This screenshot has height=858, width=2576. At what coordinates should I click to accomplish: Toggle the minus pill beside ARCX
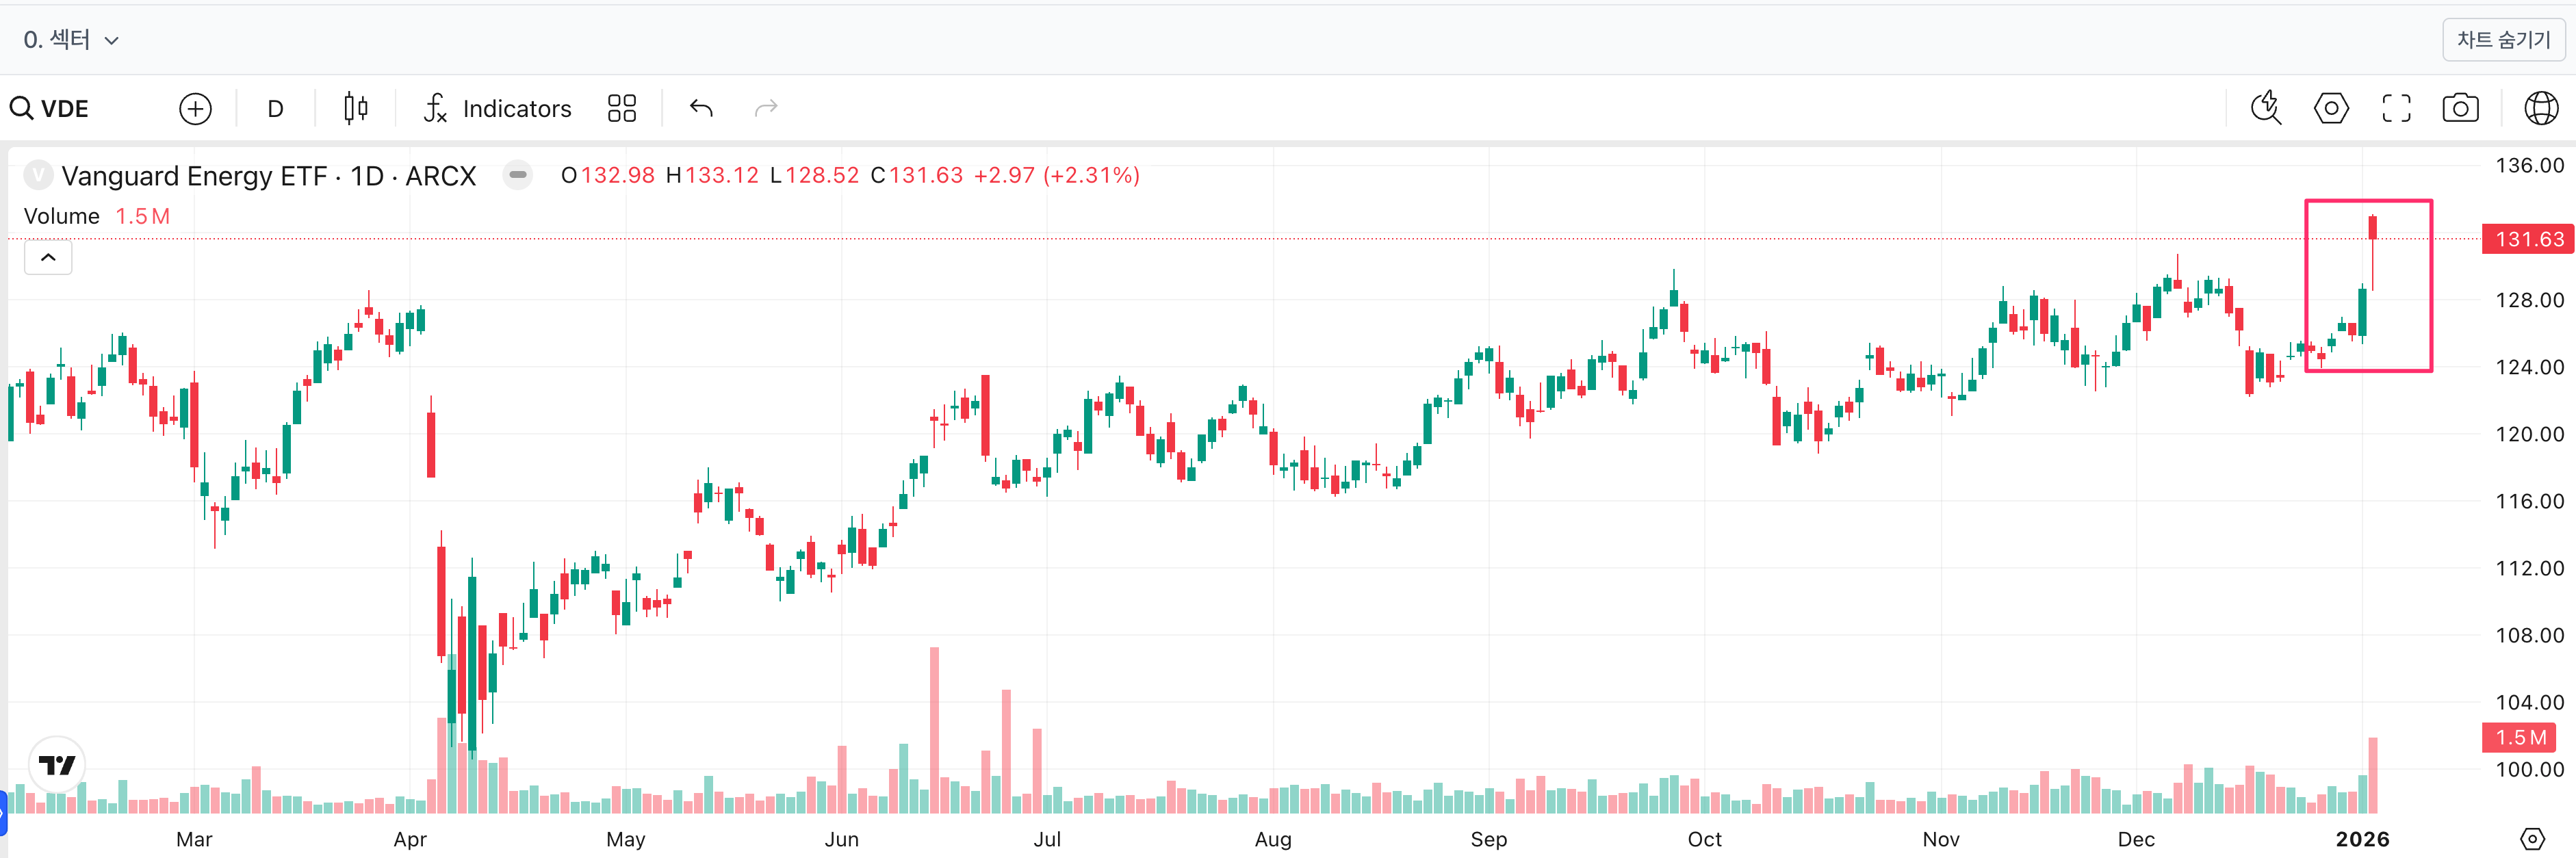(517, 175)
